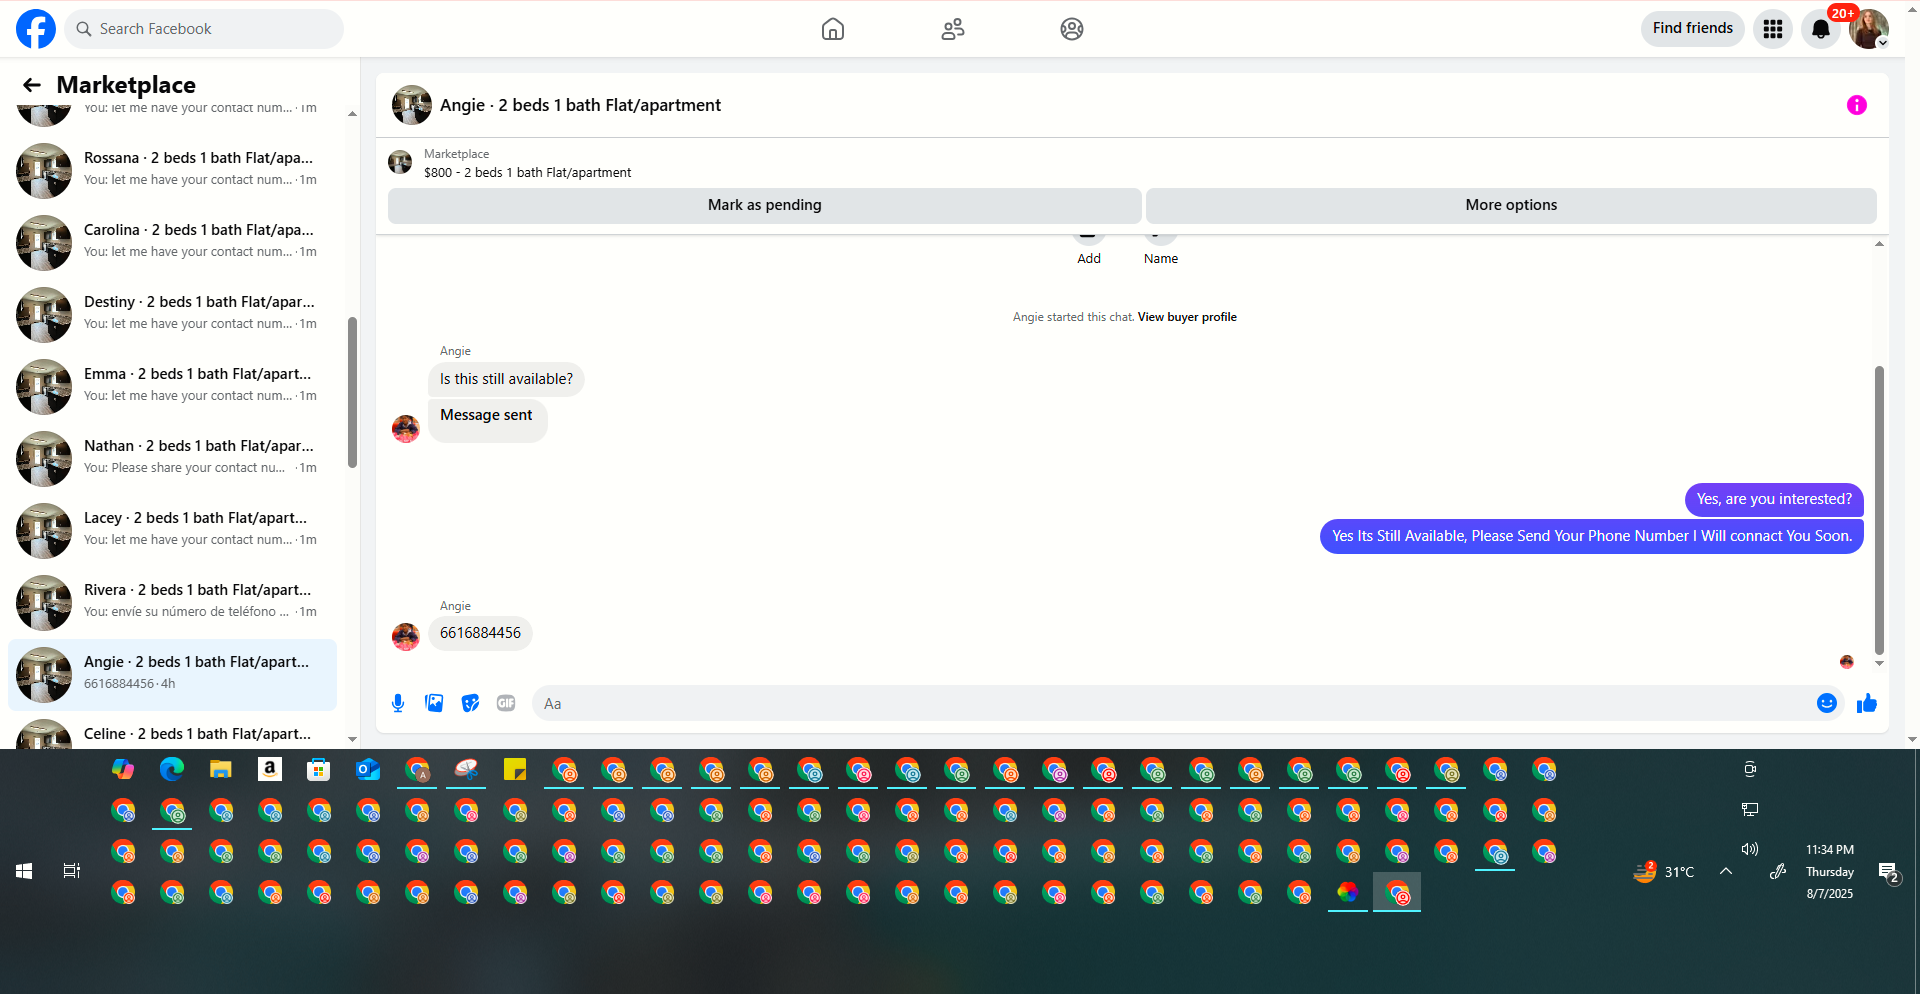
Task: Open the account profile picture menu
Action: [x=1869, y=29]
